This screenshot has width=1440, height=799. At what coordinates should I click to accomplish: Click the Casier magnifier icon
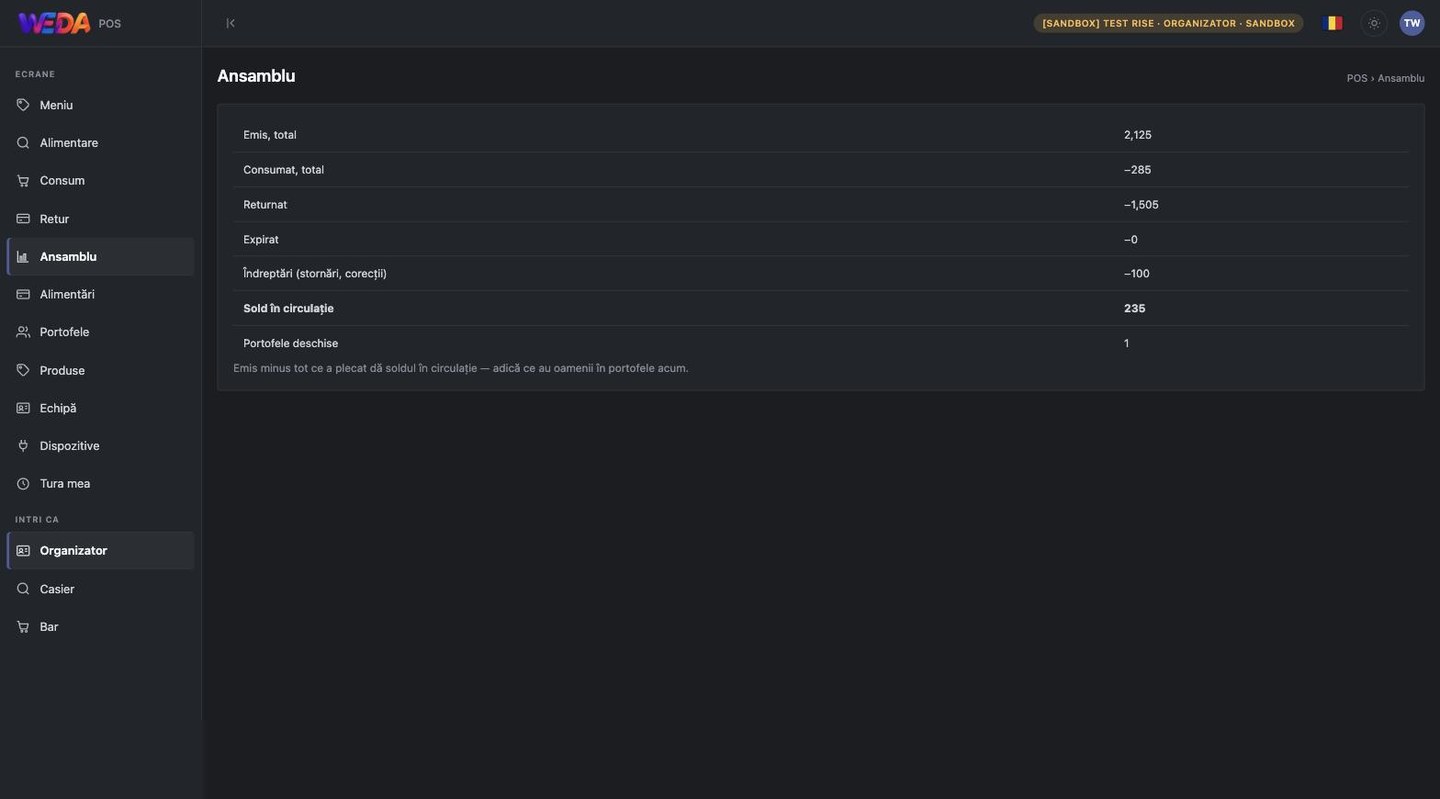23,589
